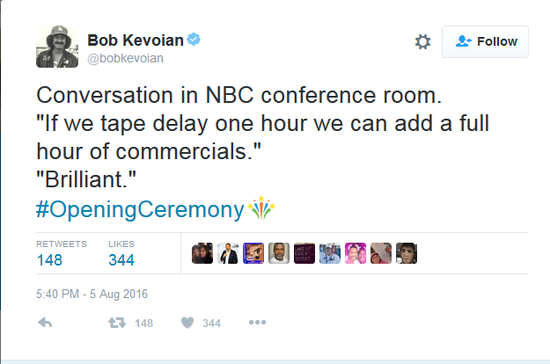Click the first liker avatar thumbnail
The image size is (550, 364).
pos(202,253)
